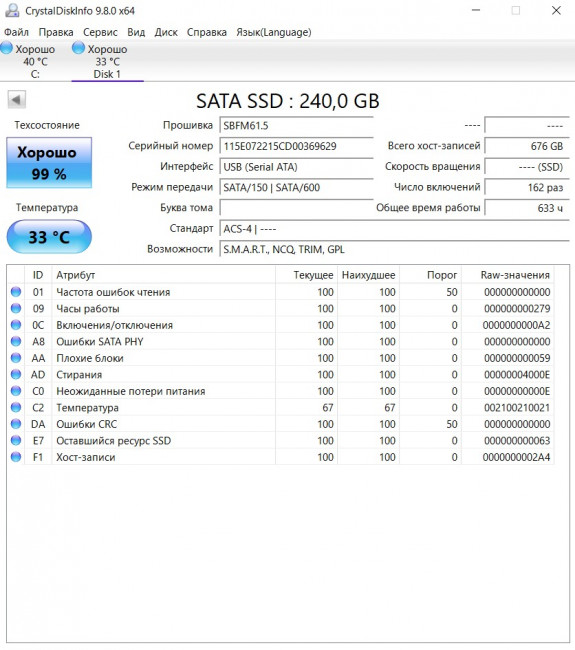Open the Справка menu
The width and height of the screenshot is (575, 650).
pyautogui.click(x=206, y=32)
